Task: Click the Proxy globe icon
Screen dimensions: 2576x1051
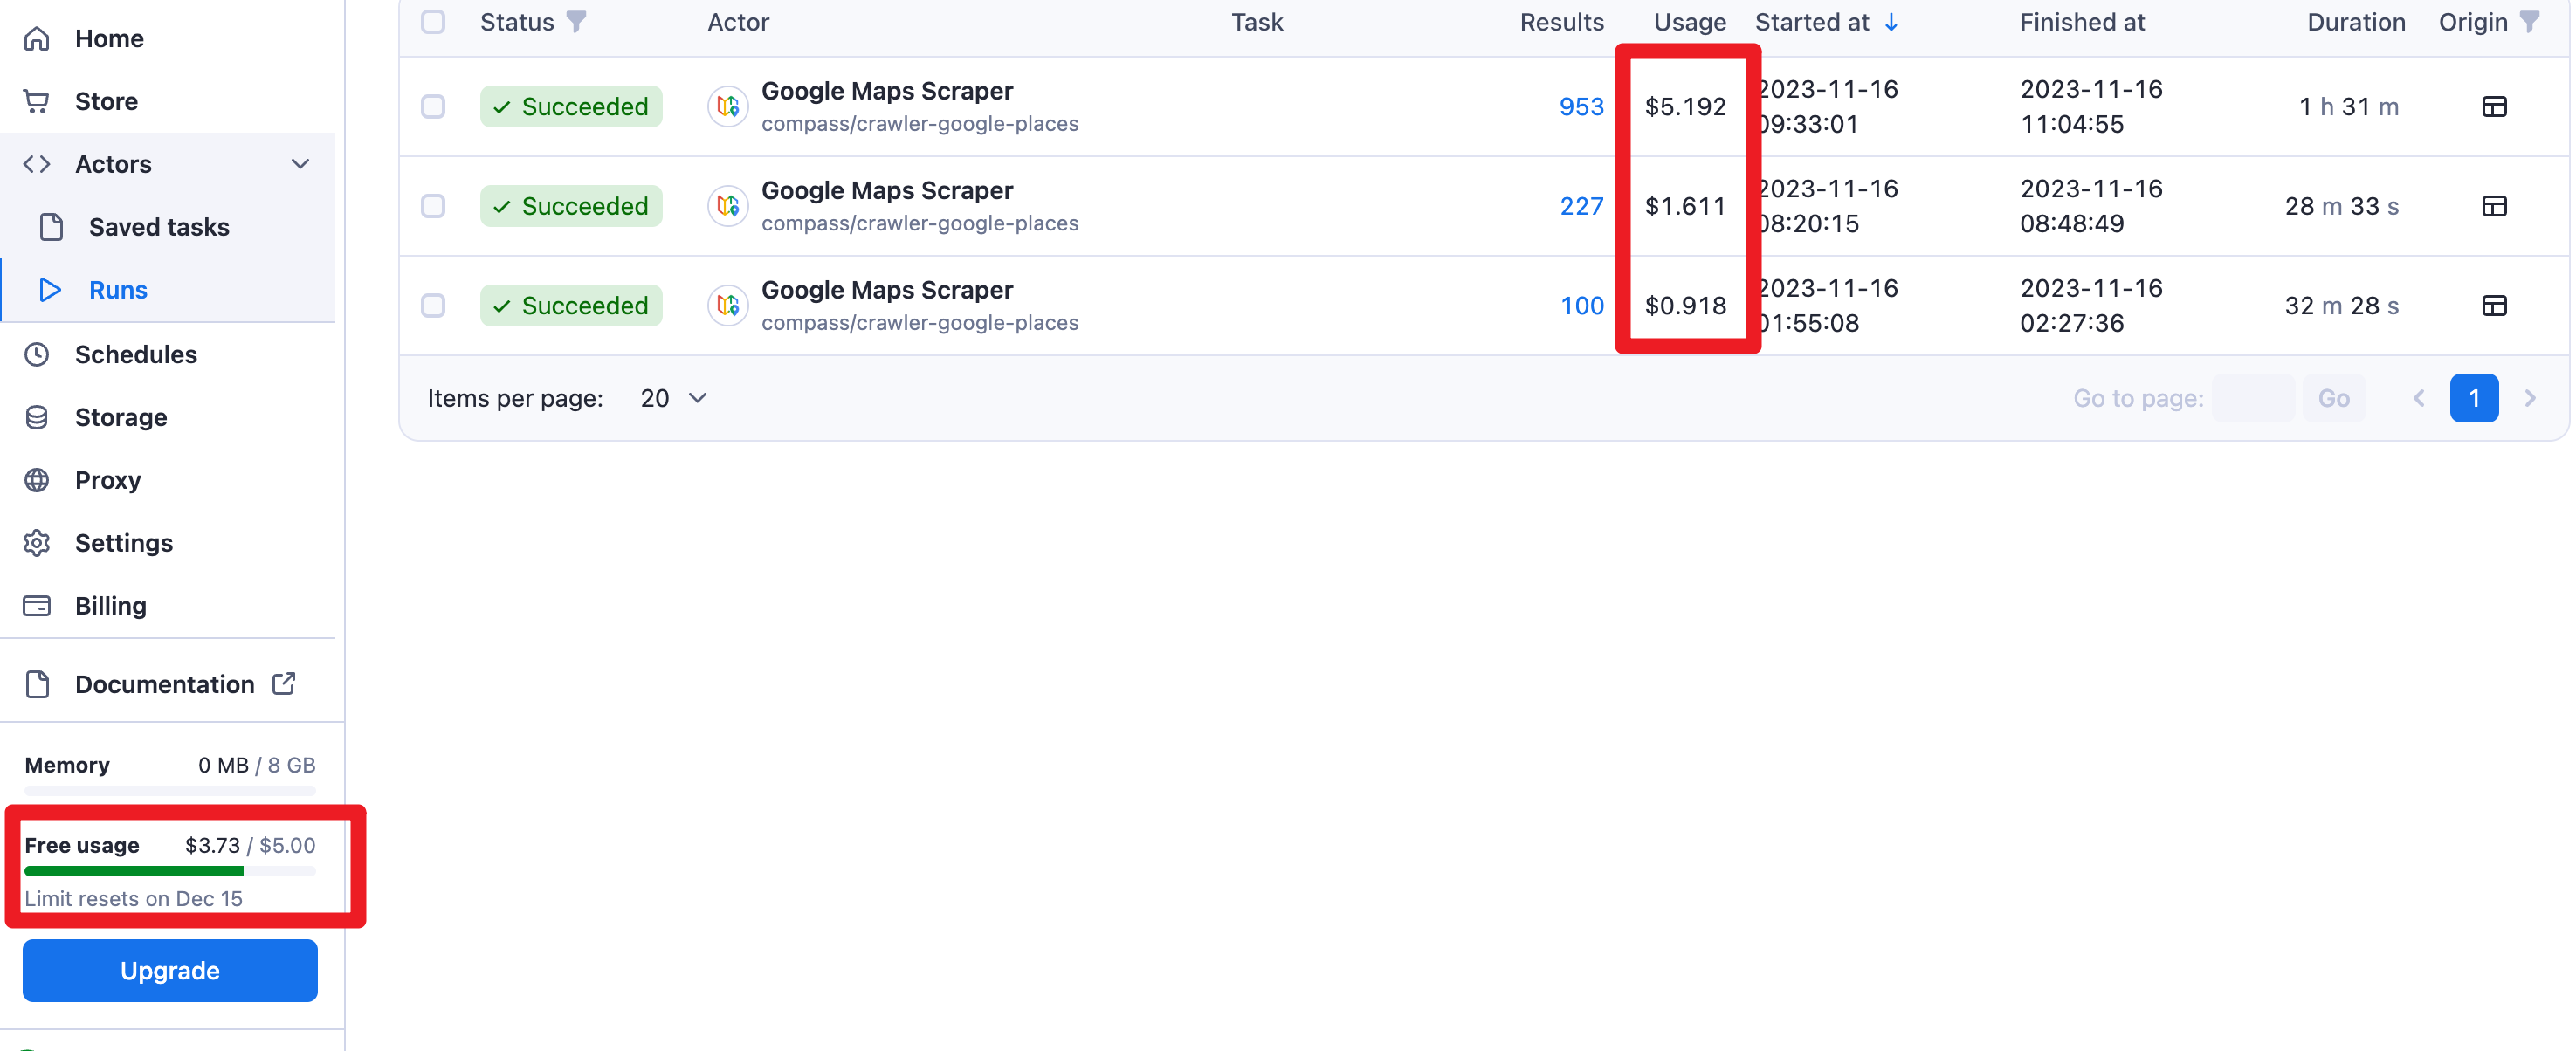Action: (37, 480)
